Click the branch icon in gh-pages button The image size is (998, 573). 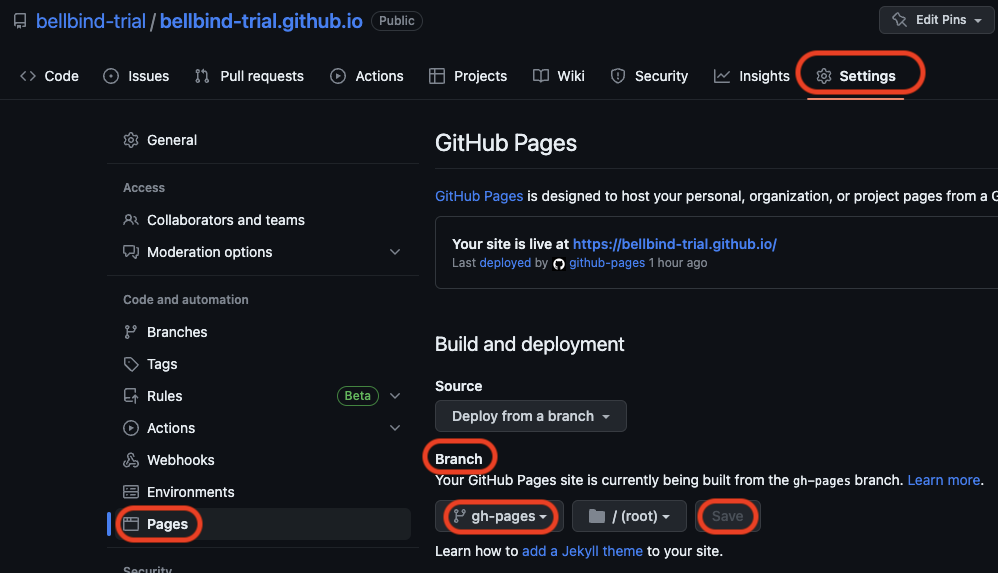(x=460, y=516)
